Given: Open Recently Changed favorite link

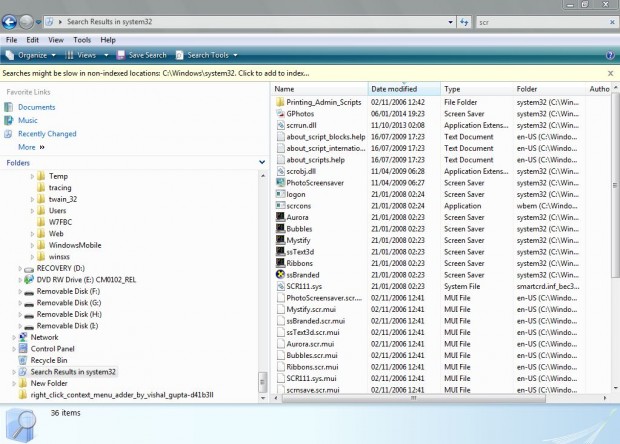Looking at the screenshot, I should tap(47, 134).
